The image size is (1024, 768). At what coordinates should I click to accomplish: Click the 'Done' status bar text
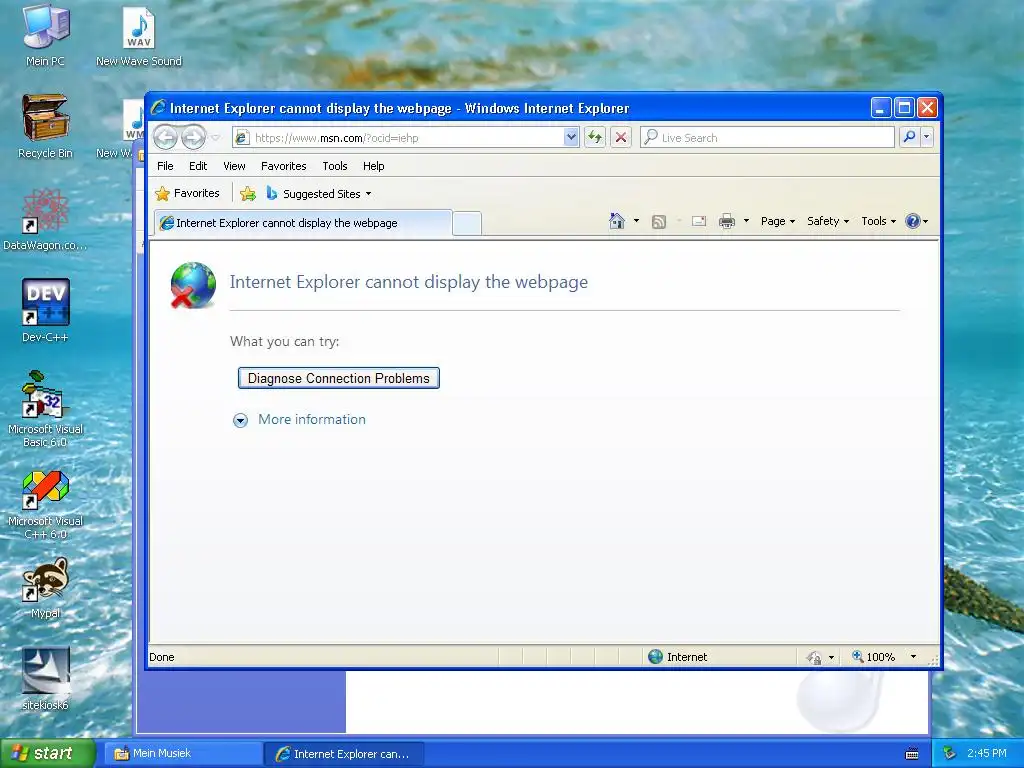pyautogui.click(x=161, y=657)
